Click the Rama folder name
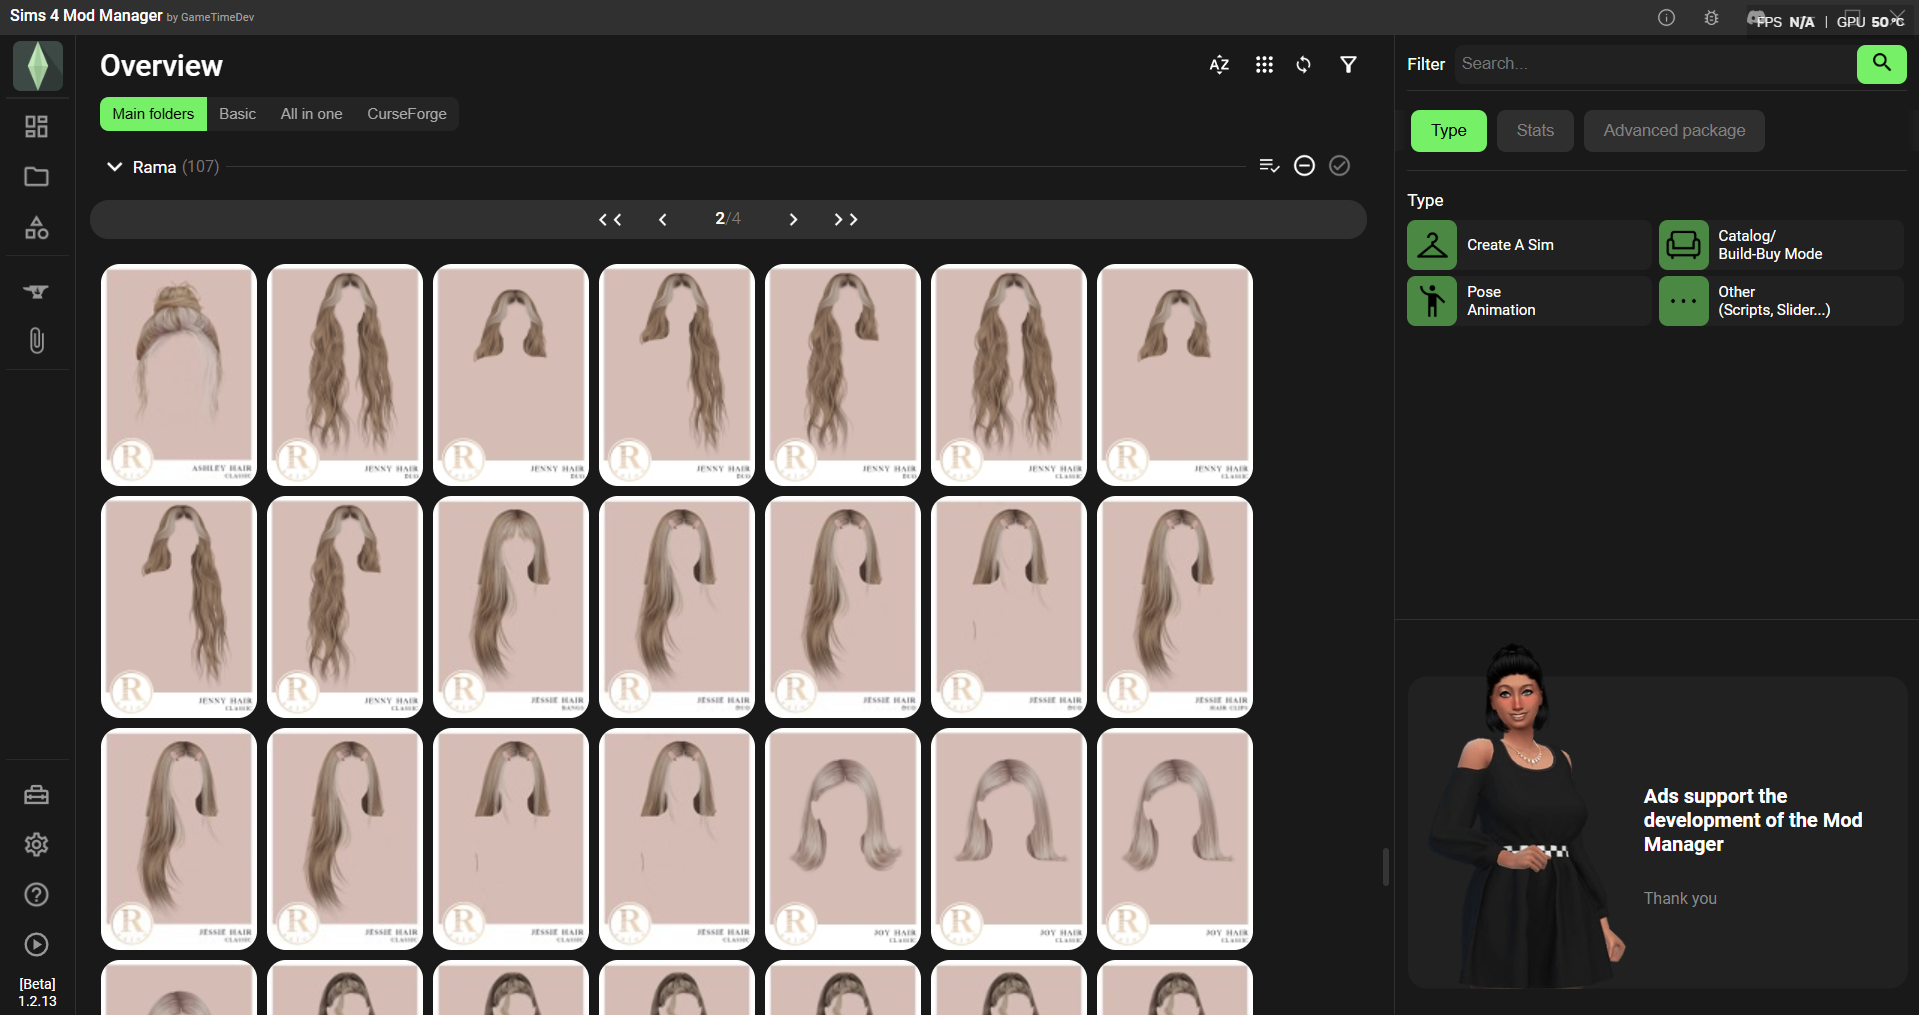Screen dimensions: 1919x1015 (x=154, y=167)
